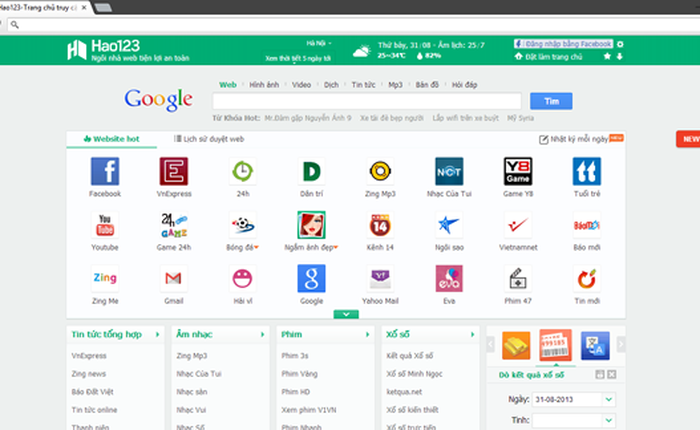Open the lottery ticket widget icon
The height and width of the screenshot is (430, 700).
554,345
